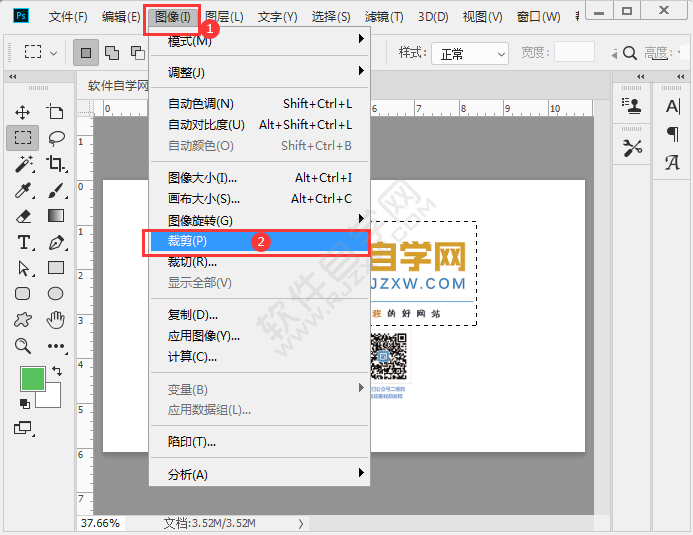Open the Paragraph panel icon
The width and height of the screenshot is (693, 535).
[x=673, y=134]
